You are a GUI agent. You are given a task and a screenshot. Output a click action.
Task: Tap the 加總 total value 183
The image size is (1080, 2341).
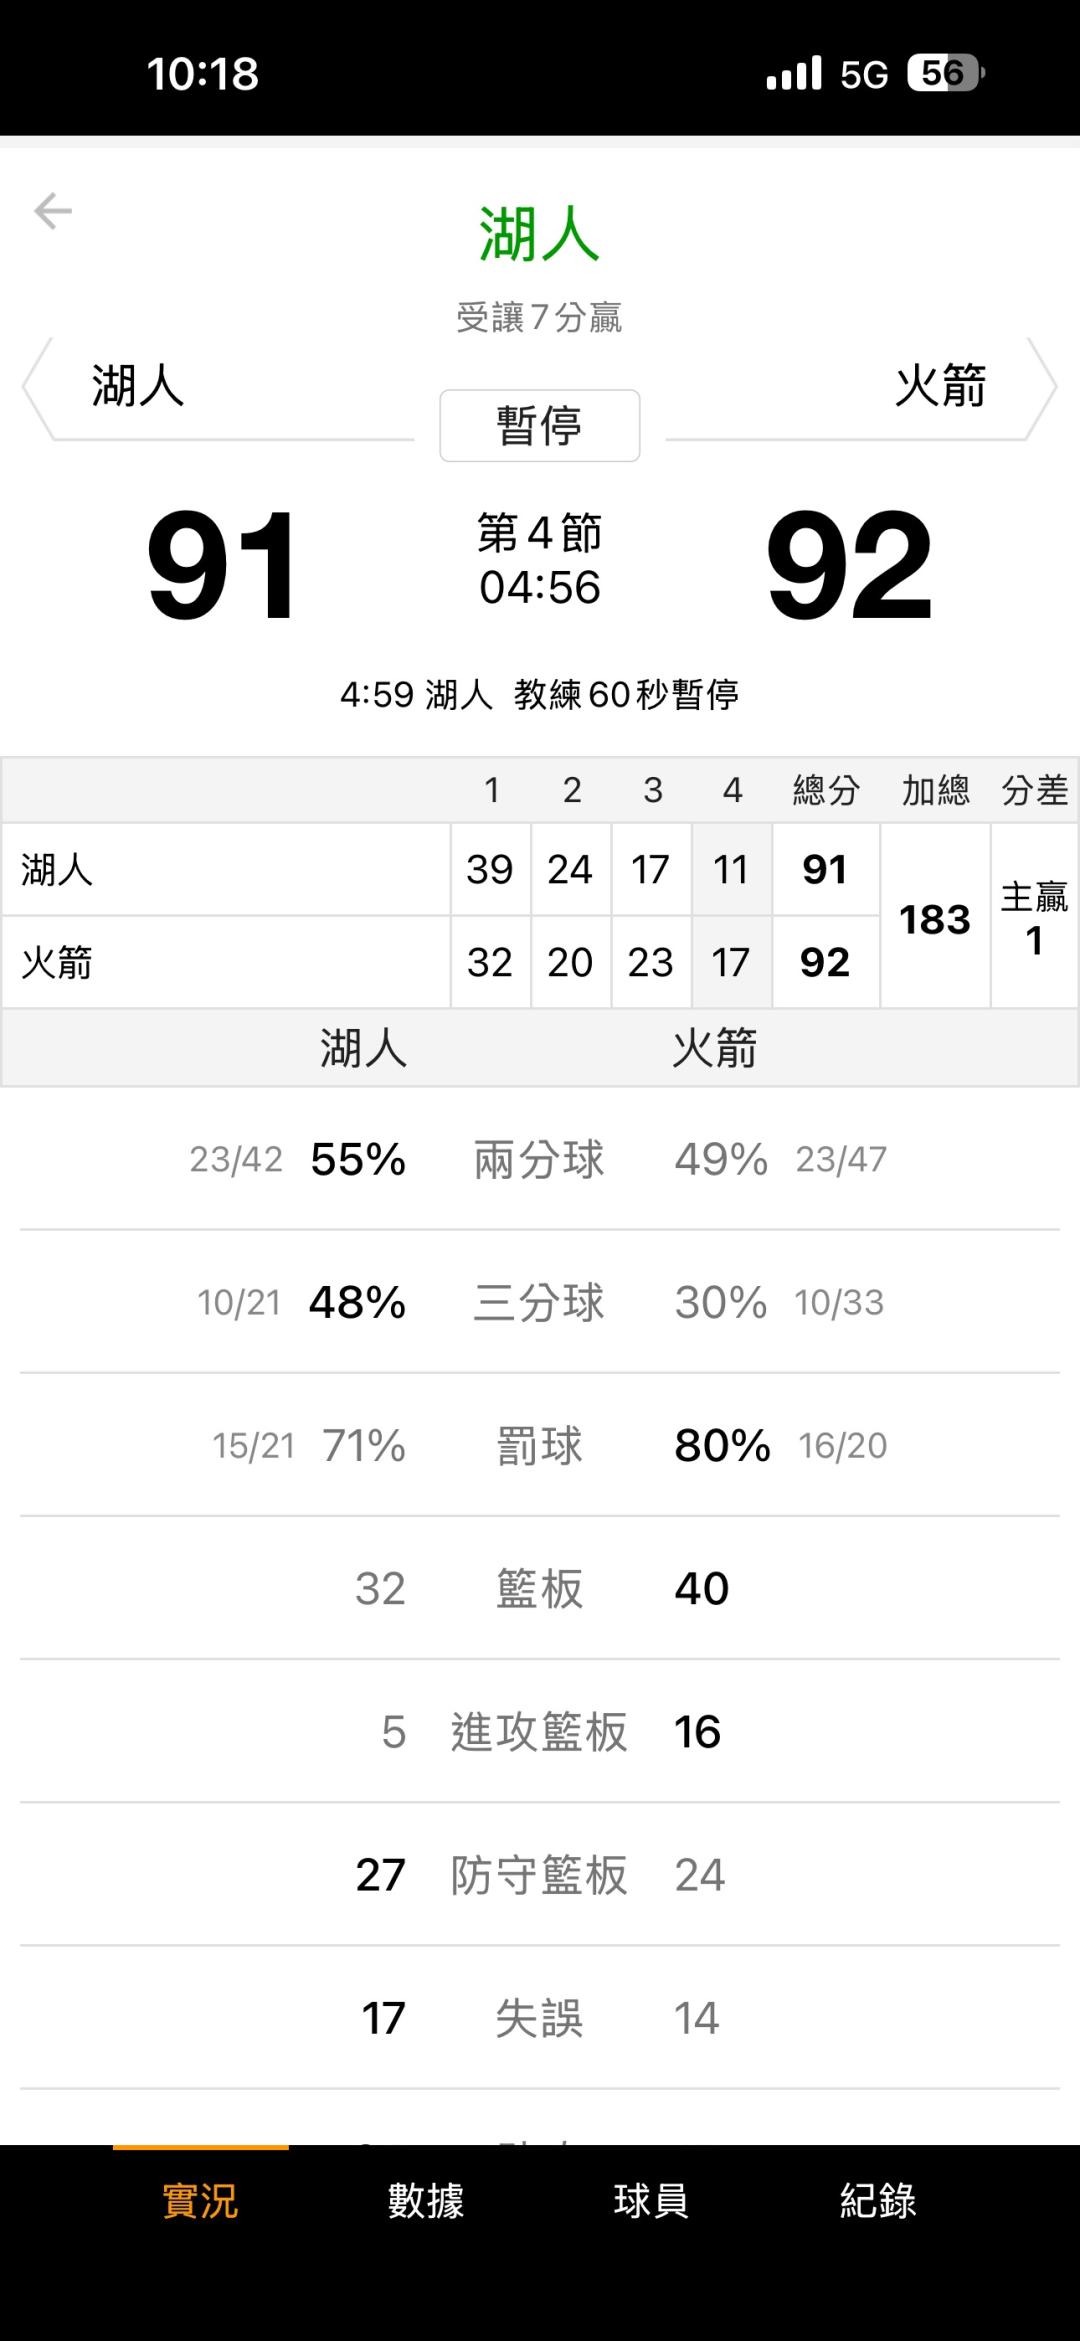tap(934, 919)
